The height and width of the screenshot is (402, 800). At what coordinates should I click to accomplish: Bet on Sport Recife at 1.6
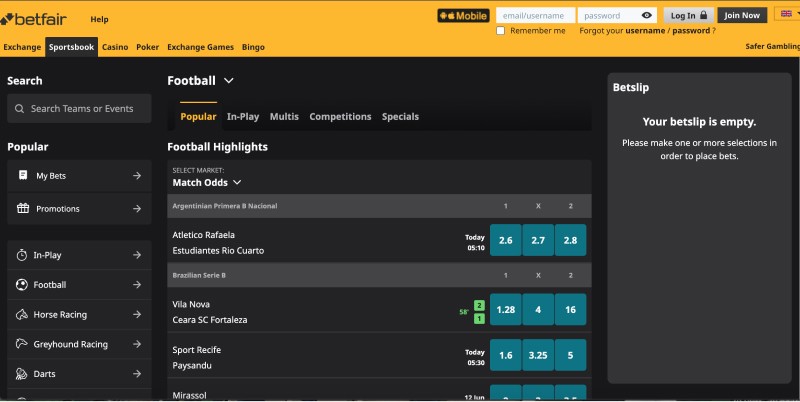coord(506,355)
